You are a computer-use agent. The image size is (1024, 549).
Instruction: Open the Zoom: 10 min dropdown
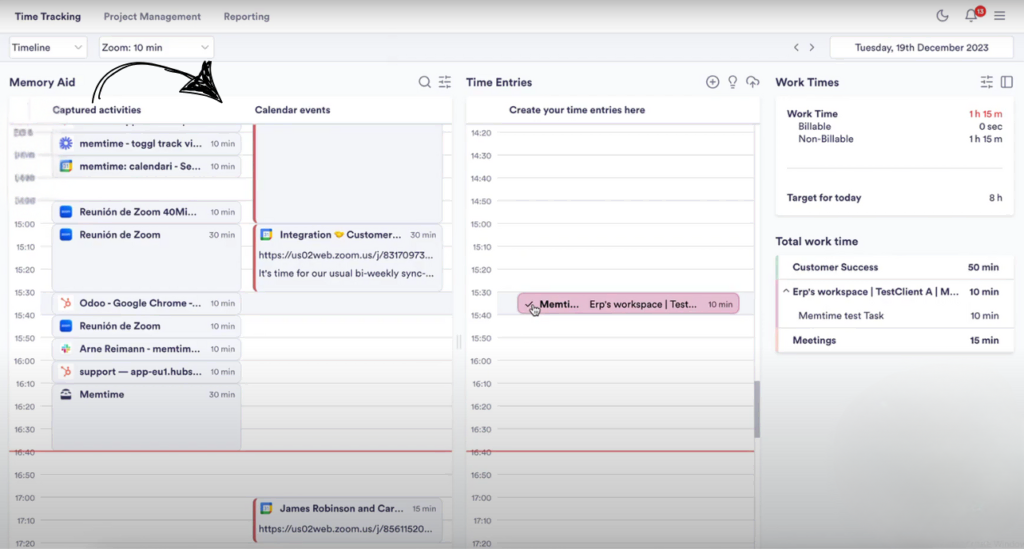156,47
